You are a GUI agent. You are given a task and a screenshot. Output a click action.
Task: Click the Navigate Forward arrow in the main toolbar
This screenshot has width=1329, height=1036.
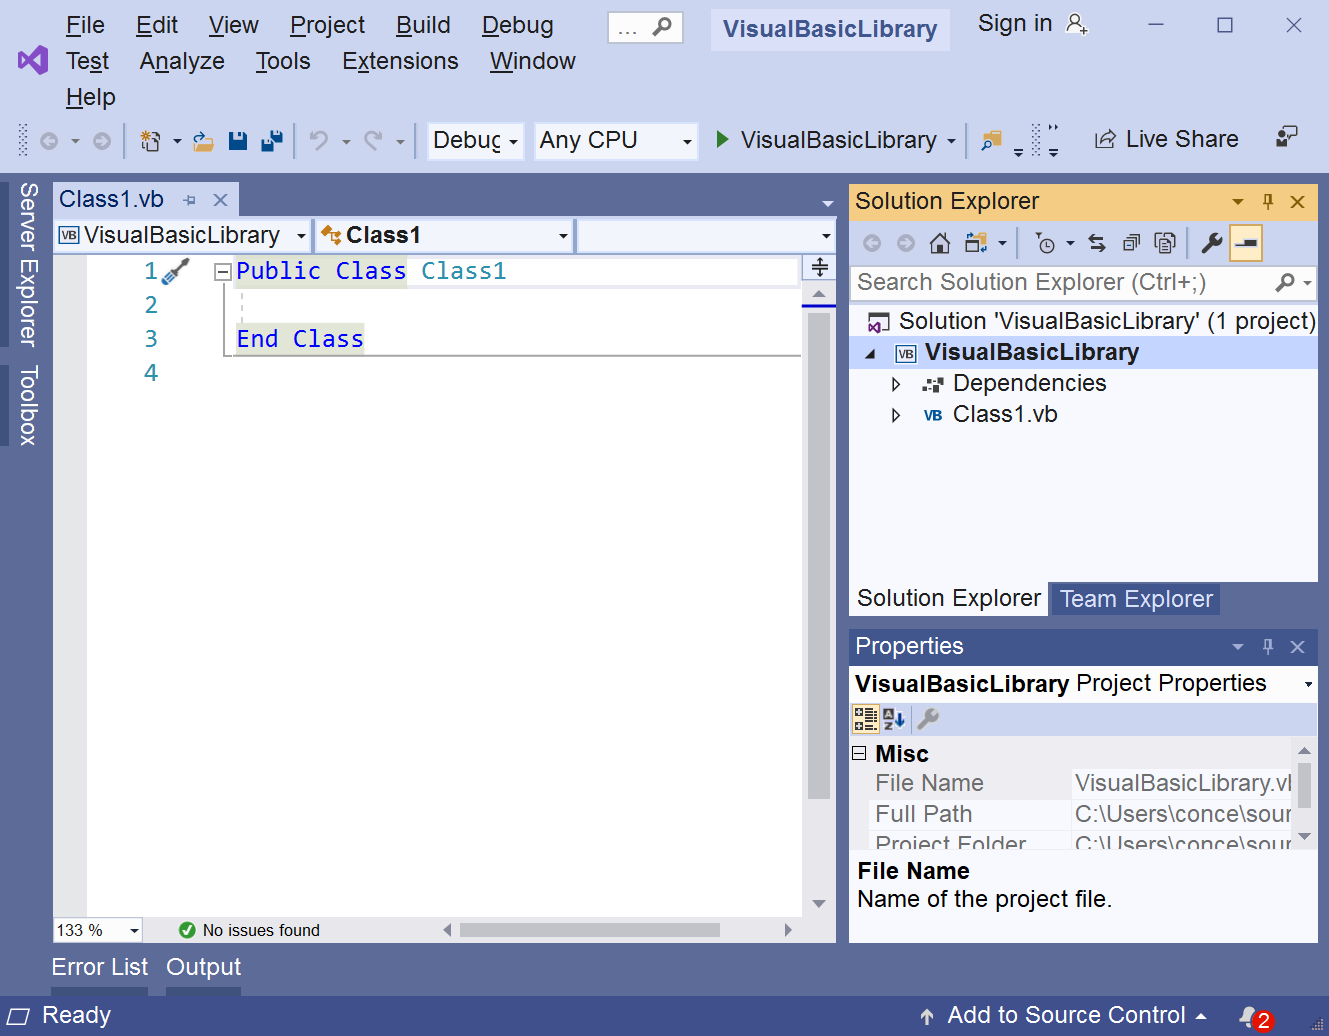(102, 141)
